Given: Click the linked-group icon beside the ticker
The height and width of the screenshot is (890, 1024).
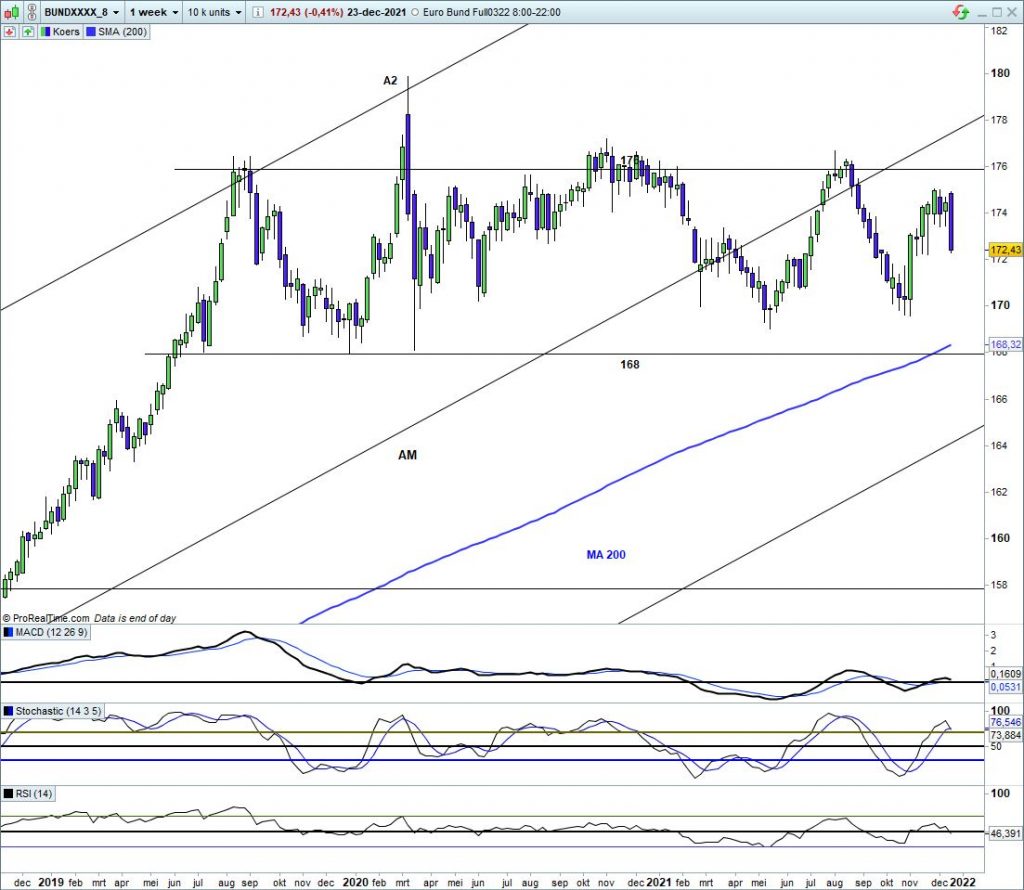Looking at the screenshot, I should tap(30, 13).
